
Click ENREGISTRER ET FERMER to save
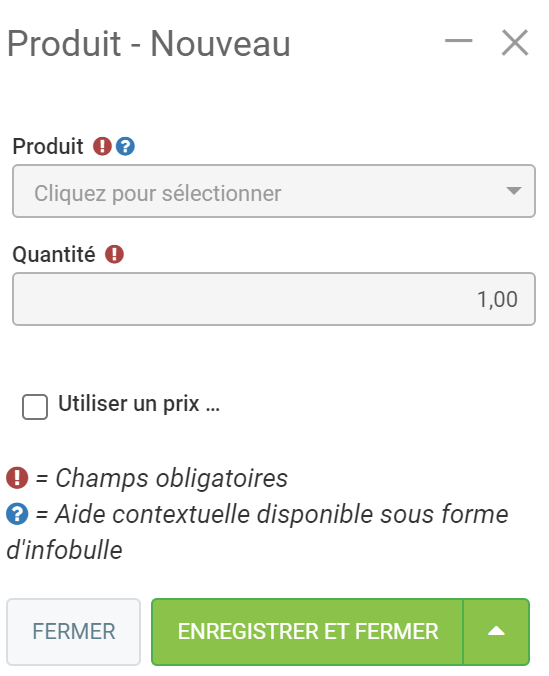pyautogui.click(x=307, y=632)
